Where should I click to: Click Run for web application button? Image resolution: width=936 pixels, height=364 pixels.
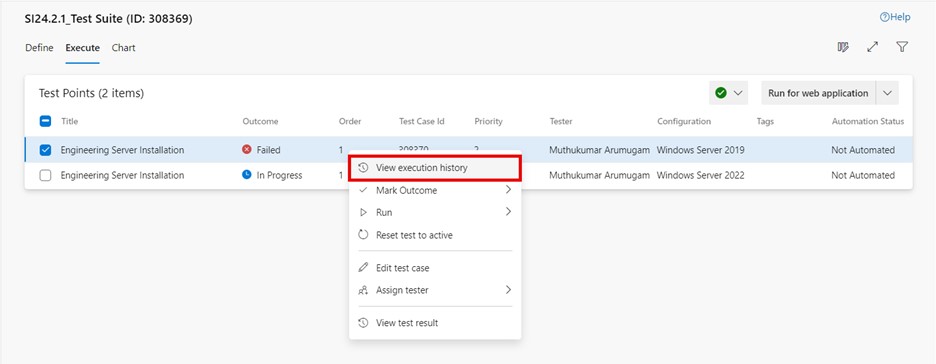[818, 93]
